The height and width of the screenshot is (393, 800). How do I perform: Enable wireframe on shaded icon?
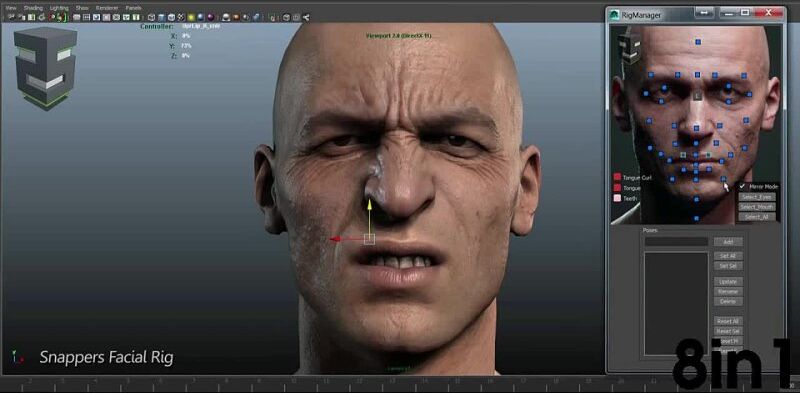pos(171,17)
